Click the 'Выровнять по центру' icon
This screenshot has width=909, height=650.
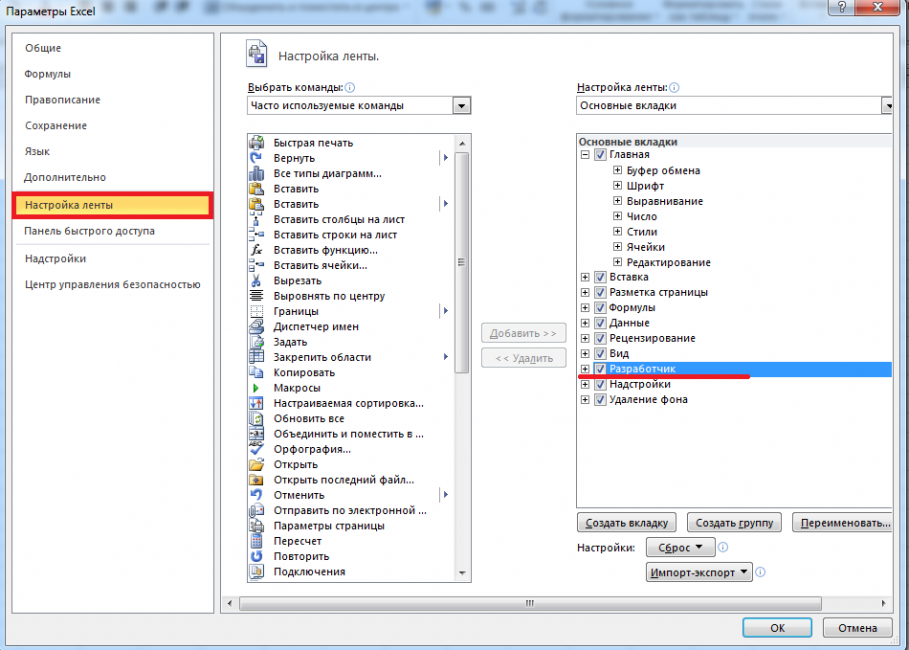(256, 296)
